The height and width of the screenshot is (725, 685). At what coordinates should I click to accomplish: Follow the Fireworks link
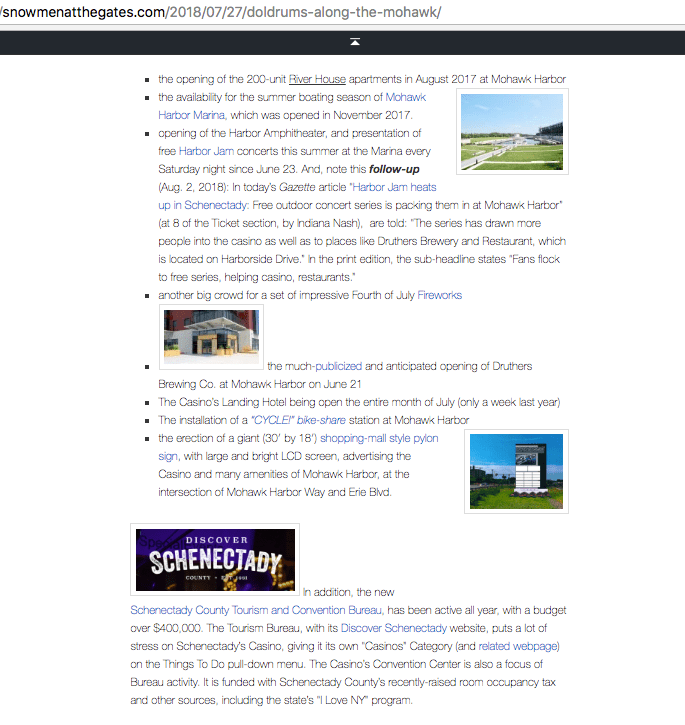pyautogui.click(x=439, y=295)
